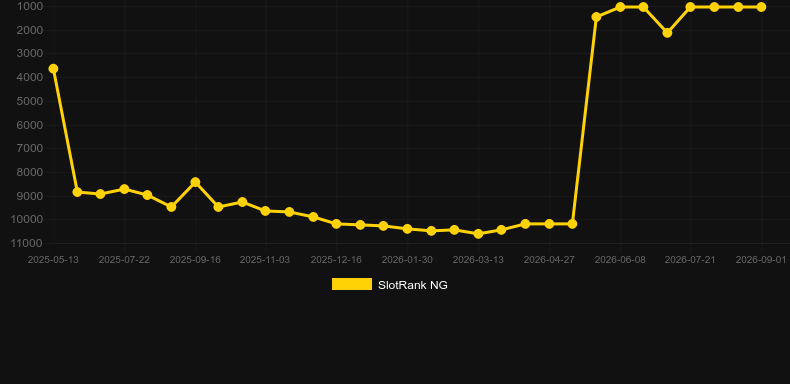Select the data point above 2026-07-21

pyautogui.click(x=690, y=7)
